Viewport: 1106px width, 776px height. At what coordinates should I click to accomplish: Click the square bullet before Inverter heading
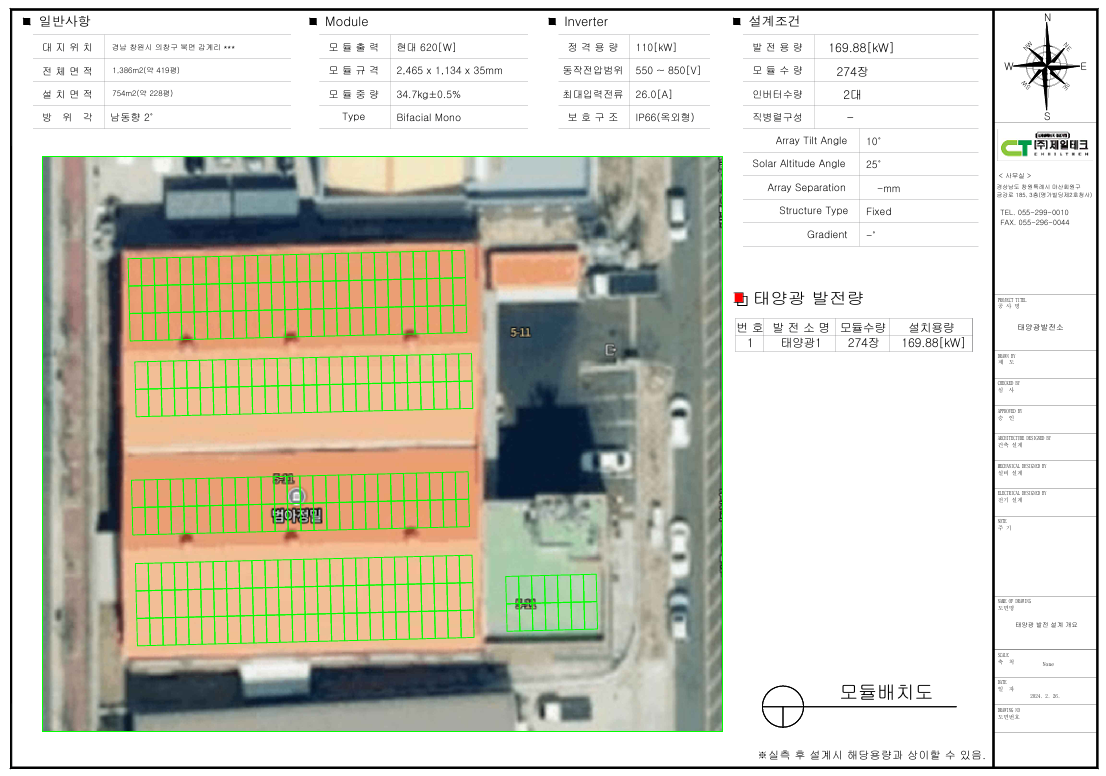[x=552, y=21]
